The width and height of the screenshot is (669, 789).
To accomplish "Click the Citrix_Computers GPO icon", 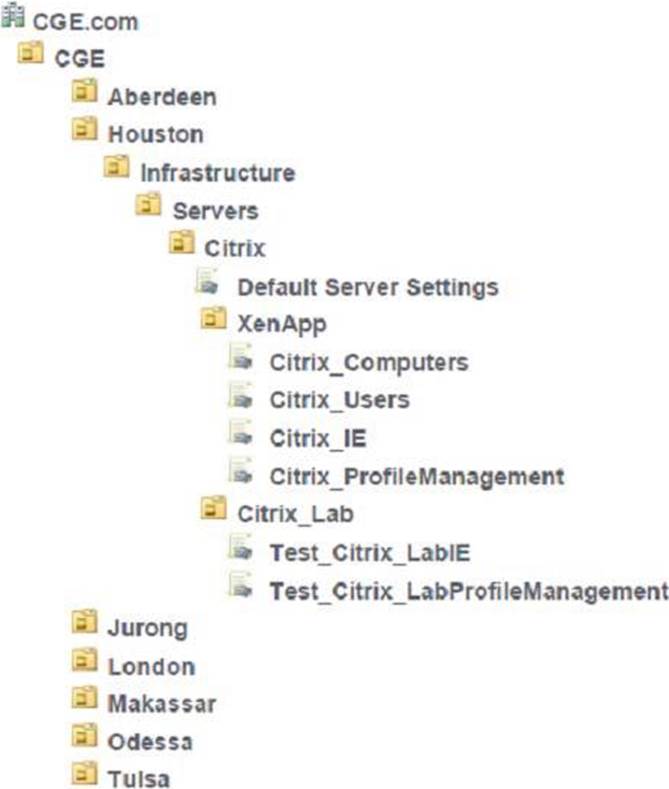I will click(243, 361).
